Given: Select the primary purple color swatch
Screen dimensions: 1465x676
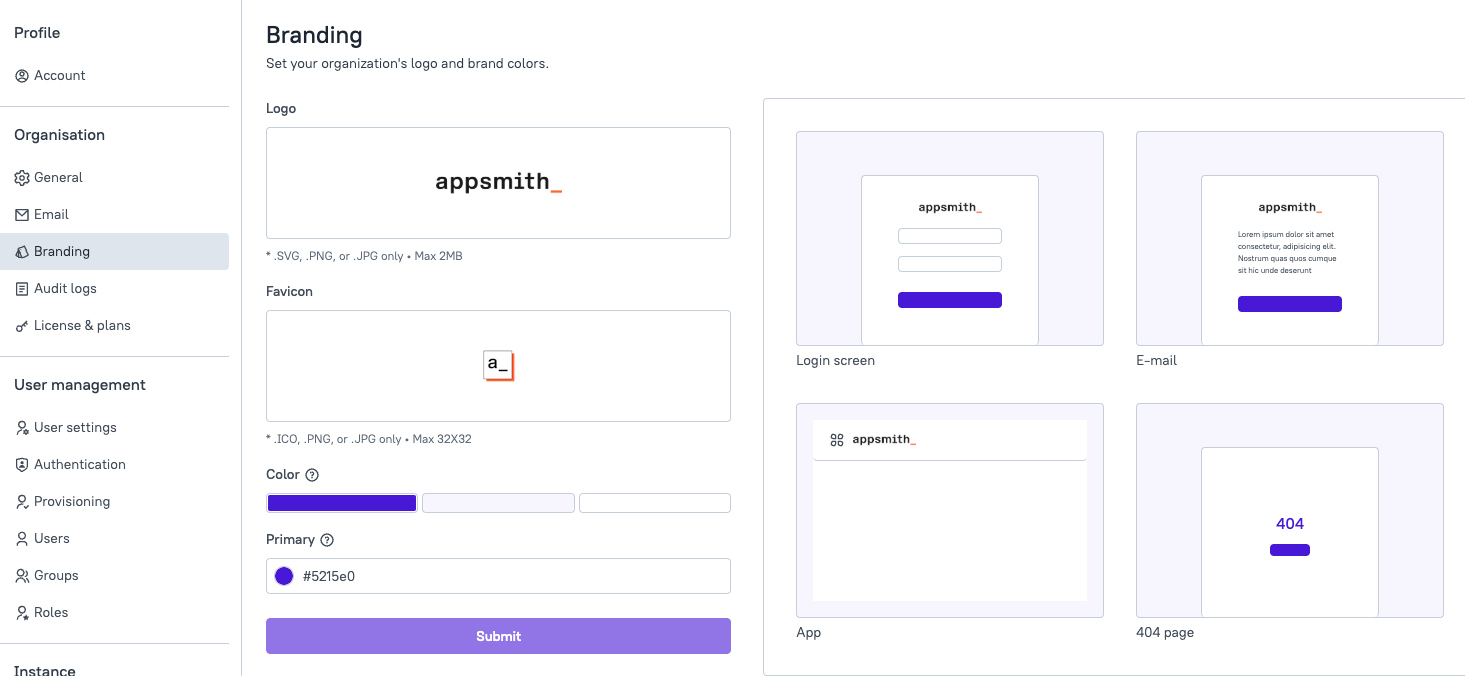Looking at the screenshot, I should (x=342, y=503).
